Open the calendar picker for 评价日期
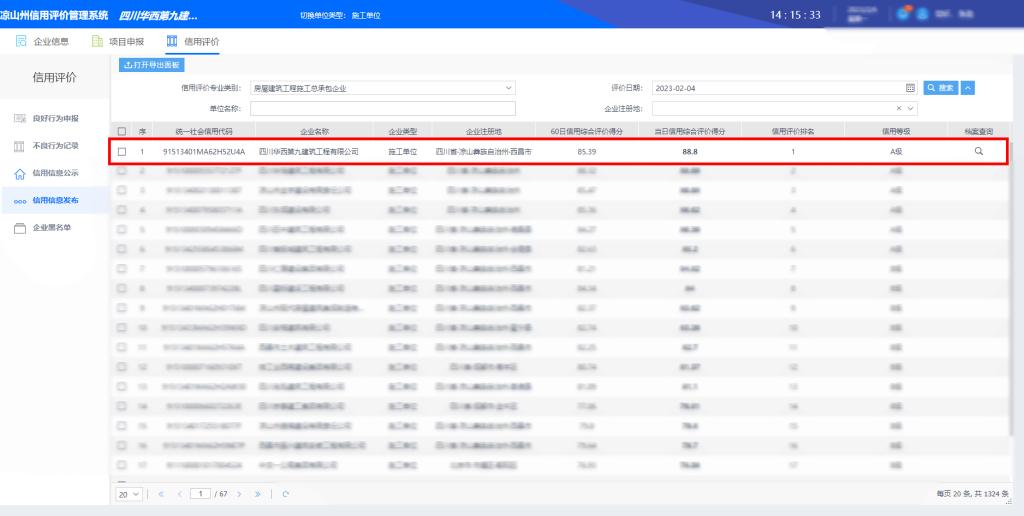The height and width of the screenshot is (516, 1024). 910,88
